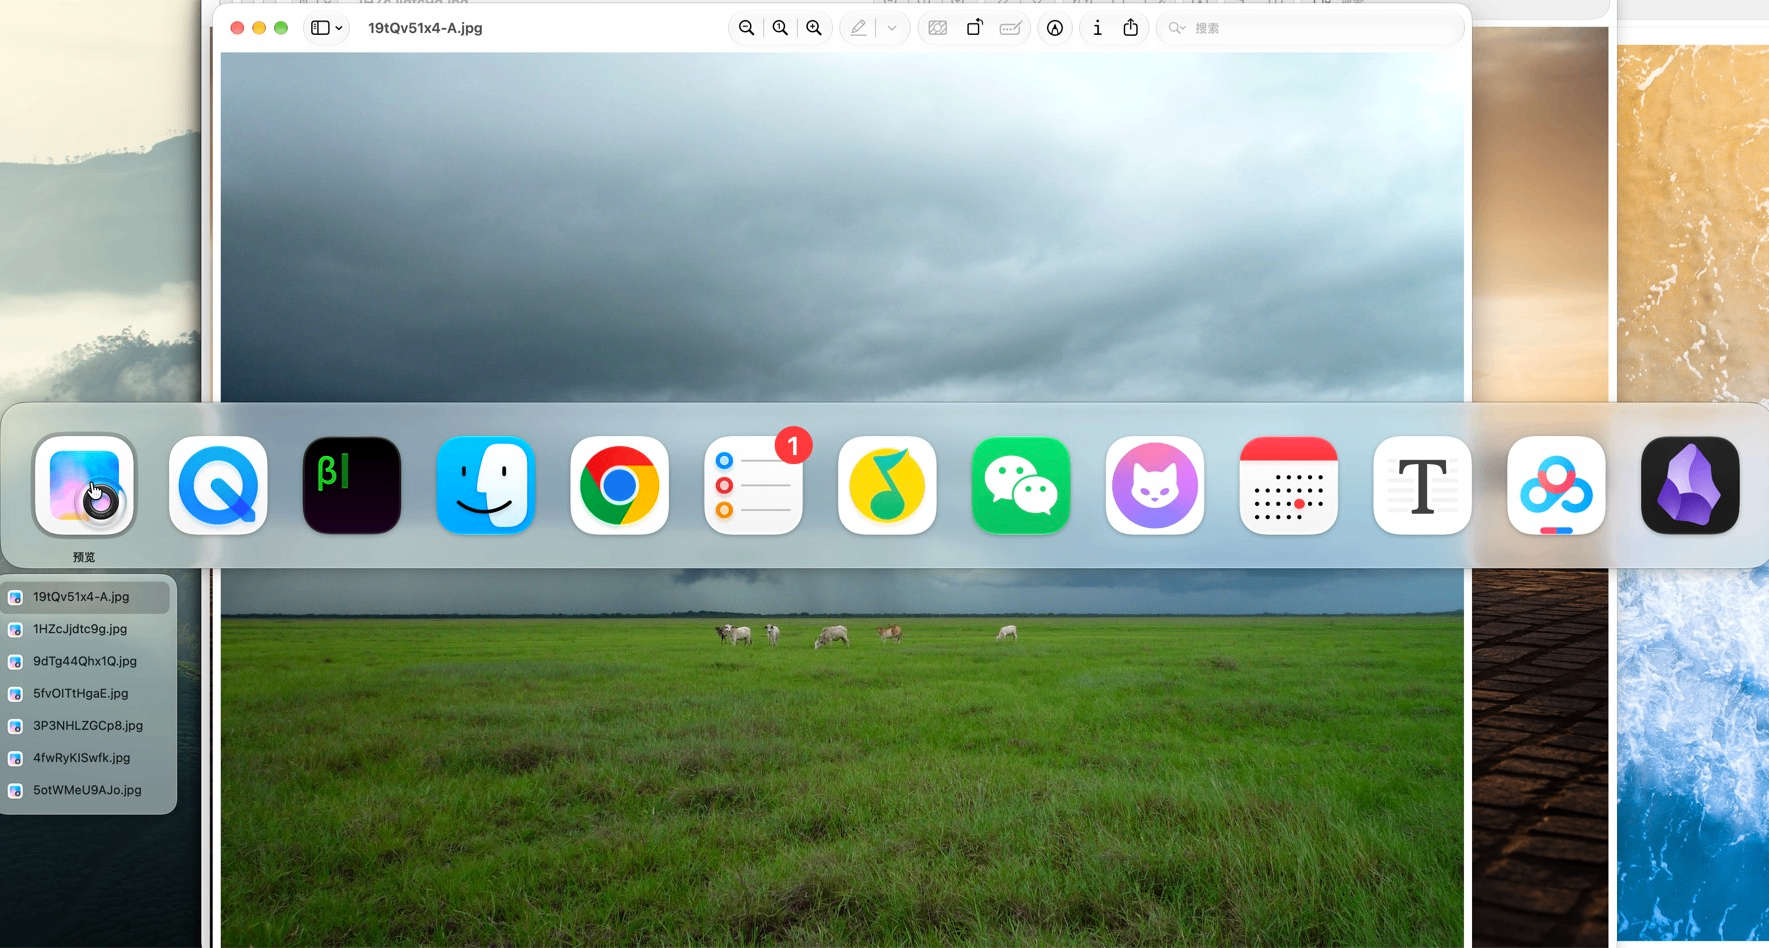Switch to Finder in the app switcher
Viewport: 1769px width, 948px height.
tap(486, 485)
